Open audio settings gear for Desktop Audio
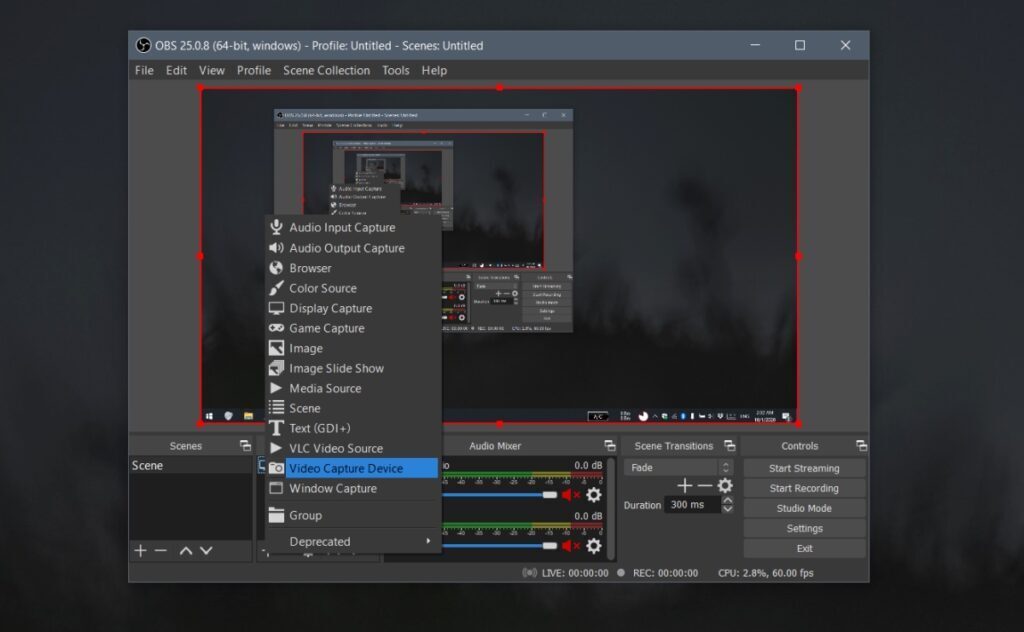Viewport: 1024px width, 632px height. click(595, 495)
